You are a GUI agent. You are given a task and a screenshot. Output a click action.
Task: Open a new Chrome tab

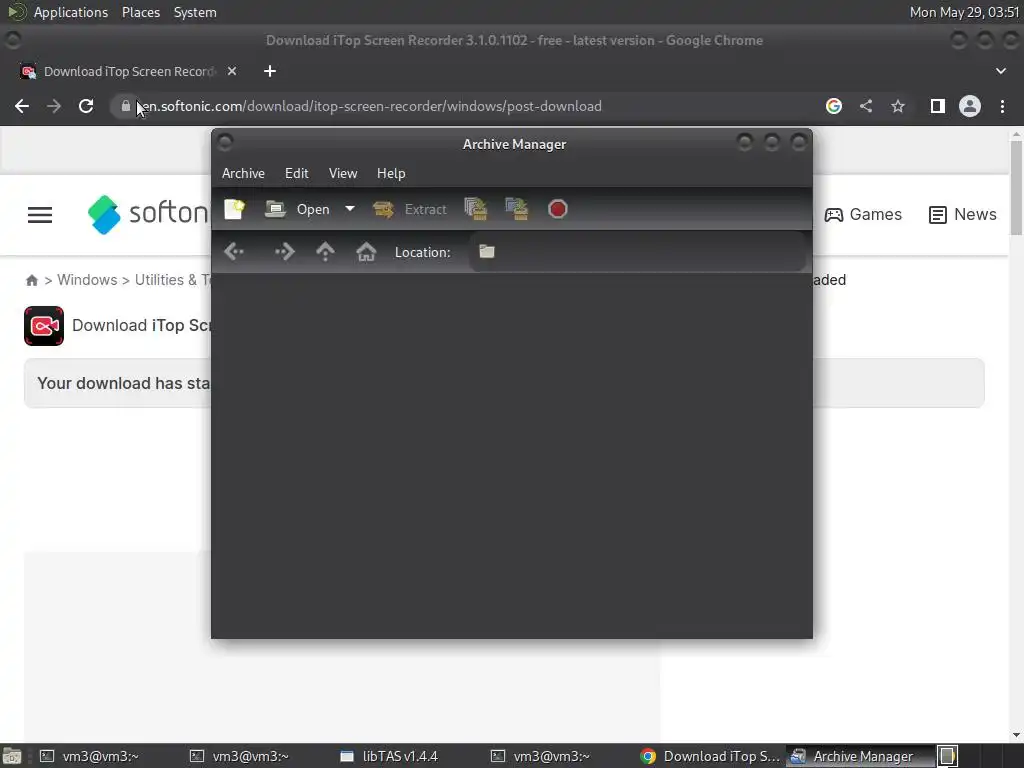click(270, 71)
